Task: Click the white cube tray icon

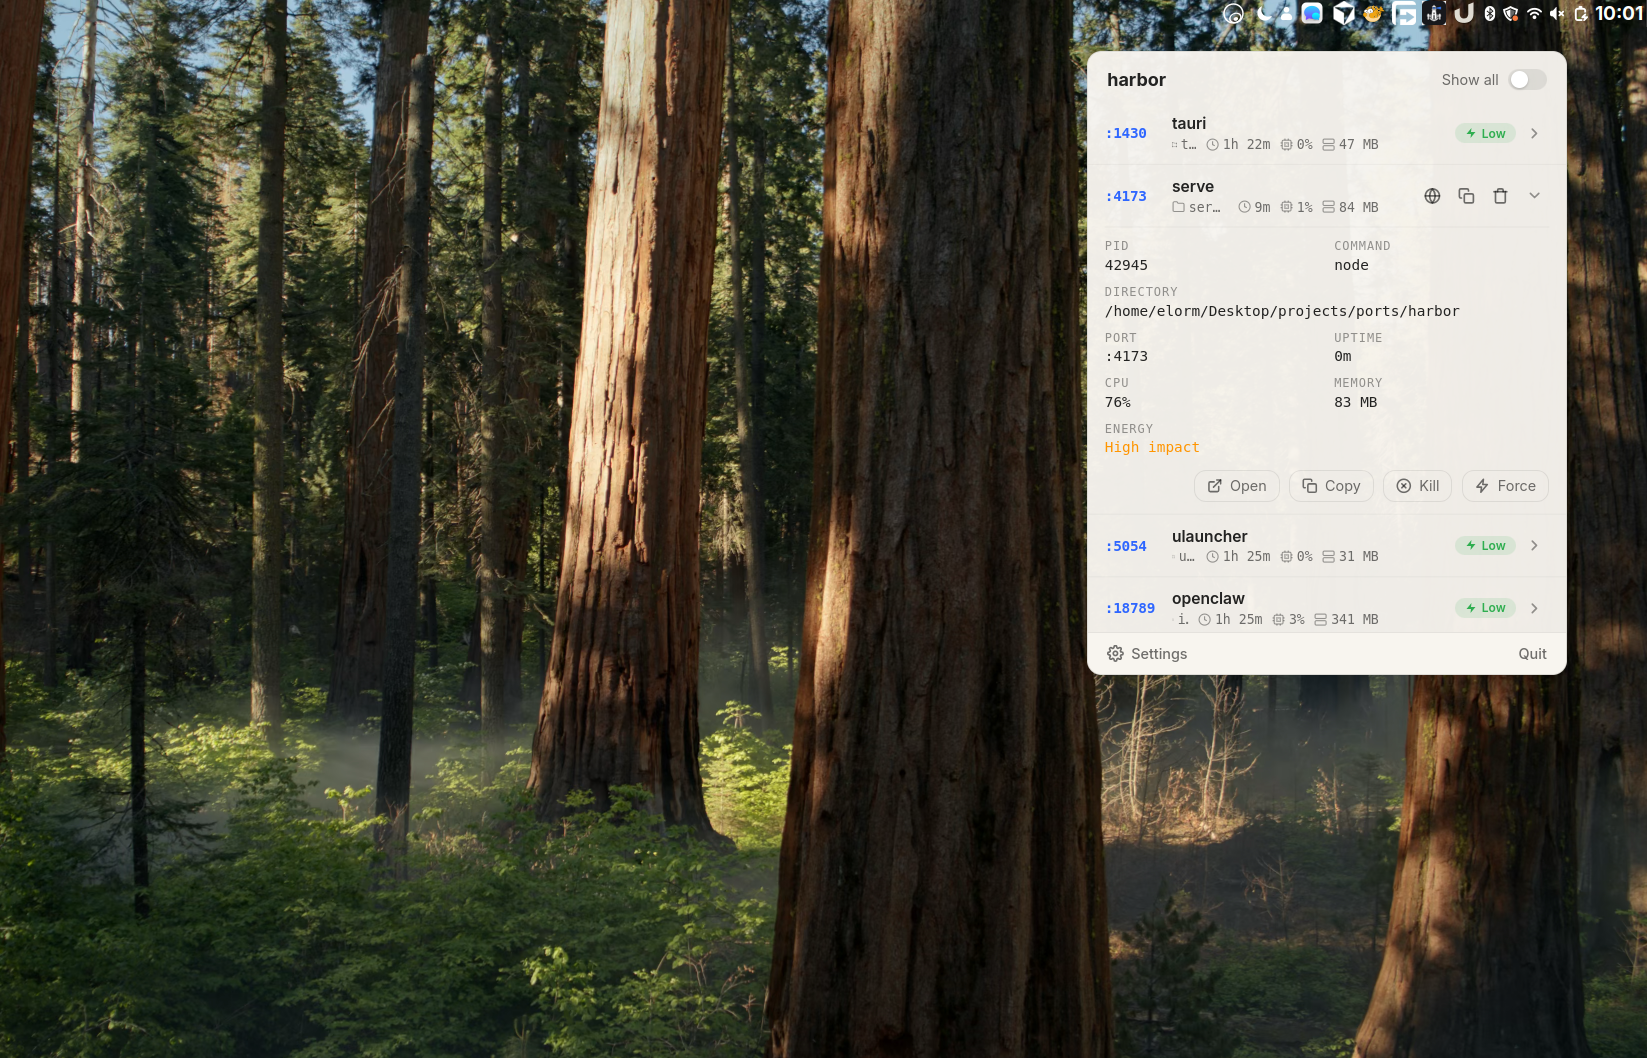Action: pyautogui.click(x=1343, y=13)
